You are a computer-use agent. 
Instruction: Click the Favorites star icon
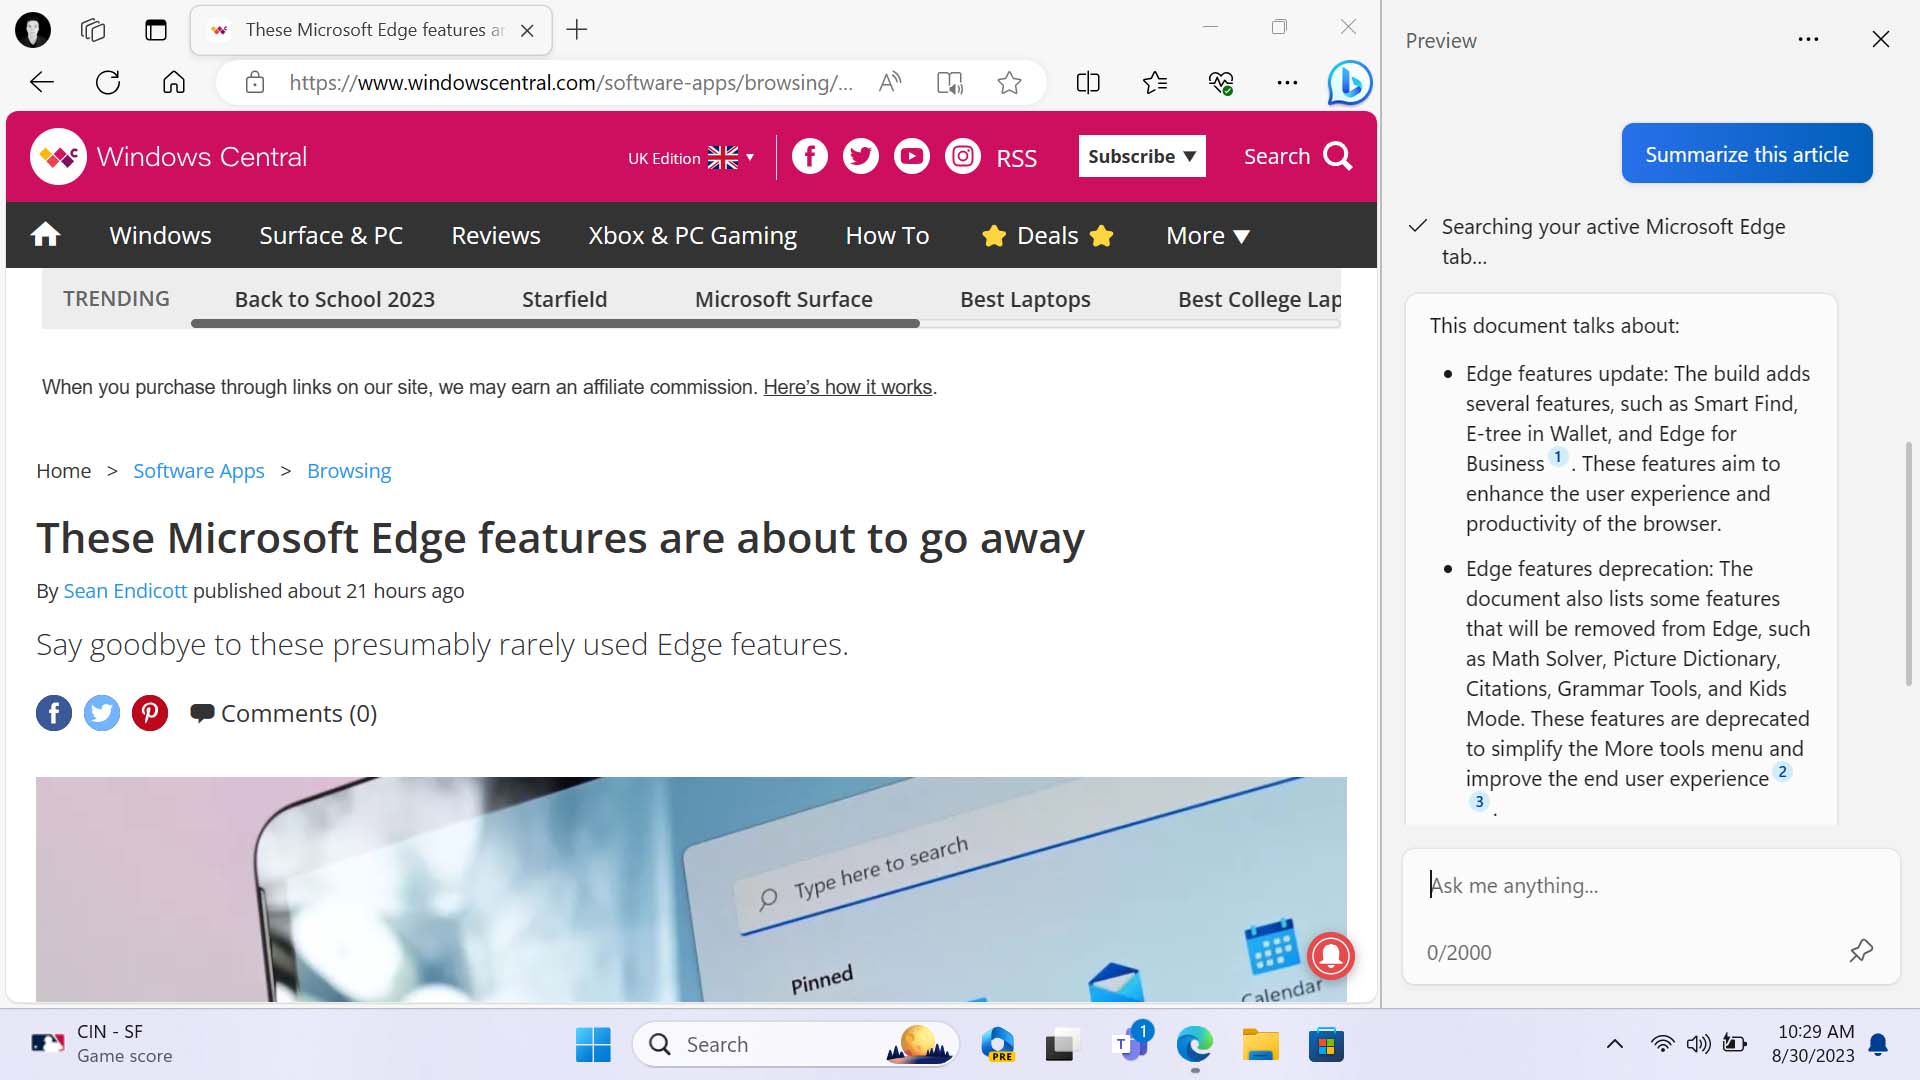coord(1011,82)
